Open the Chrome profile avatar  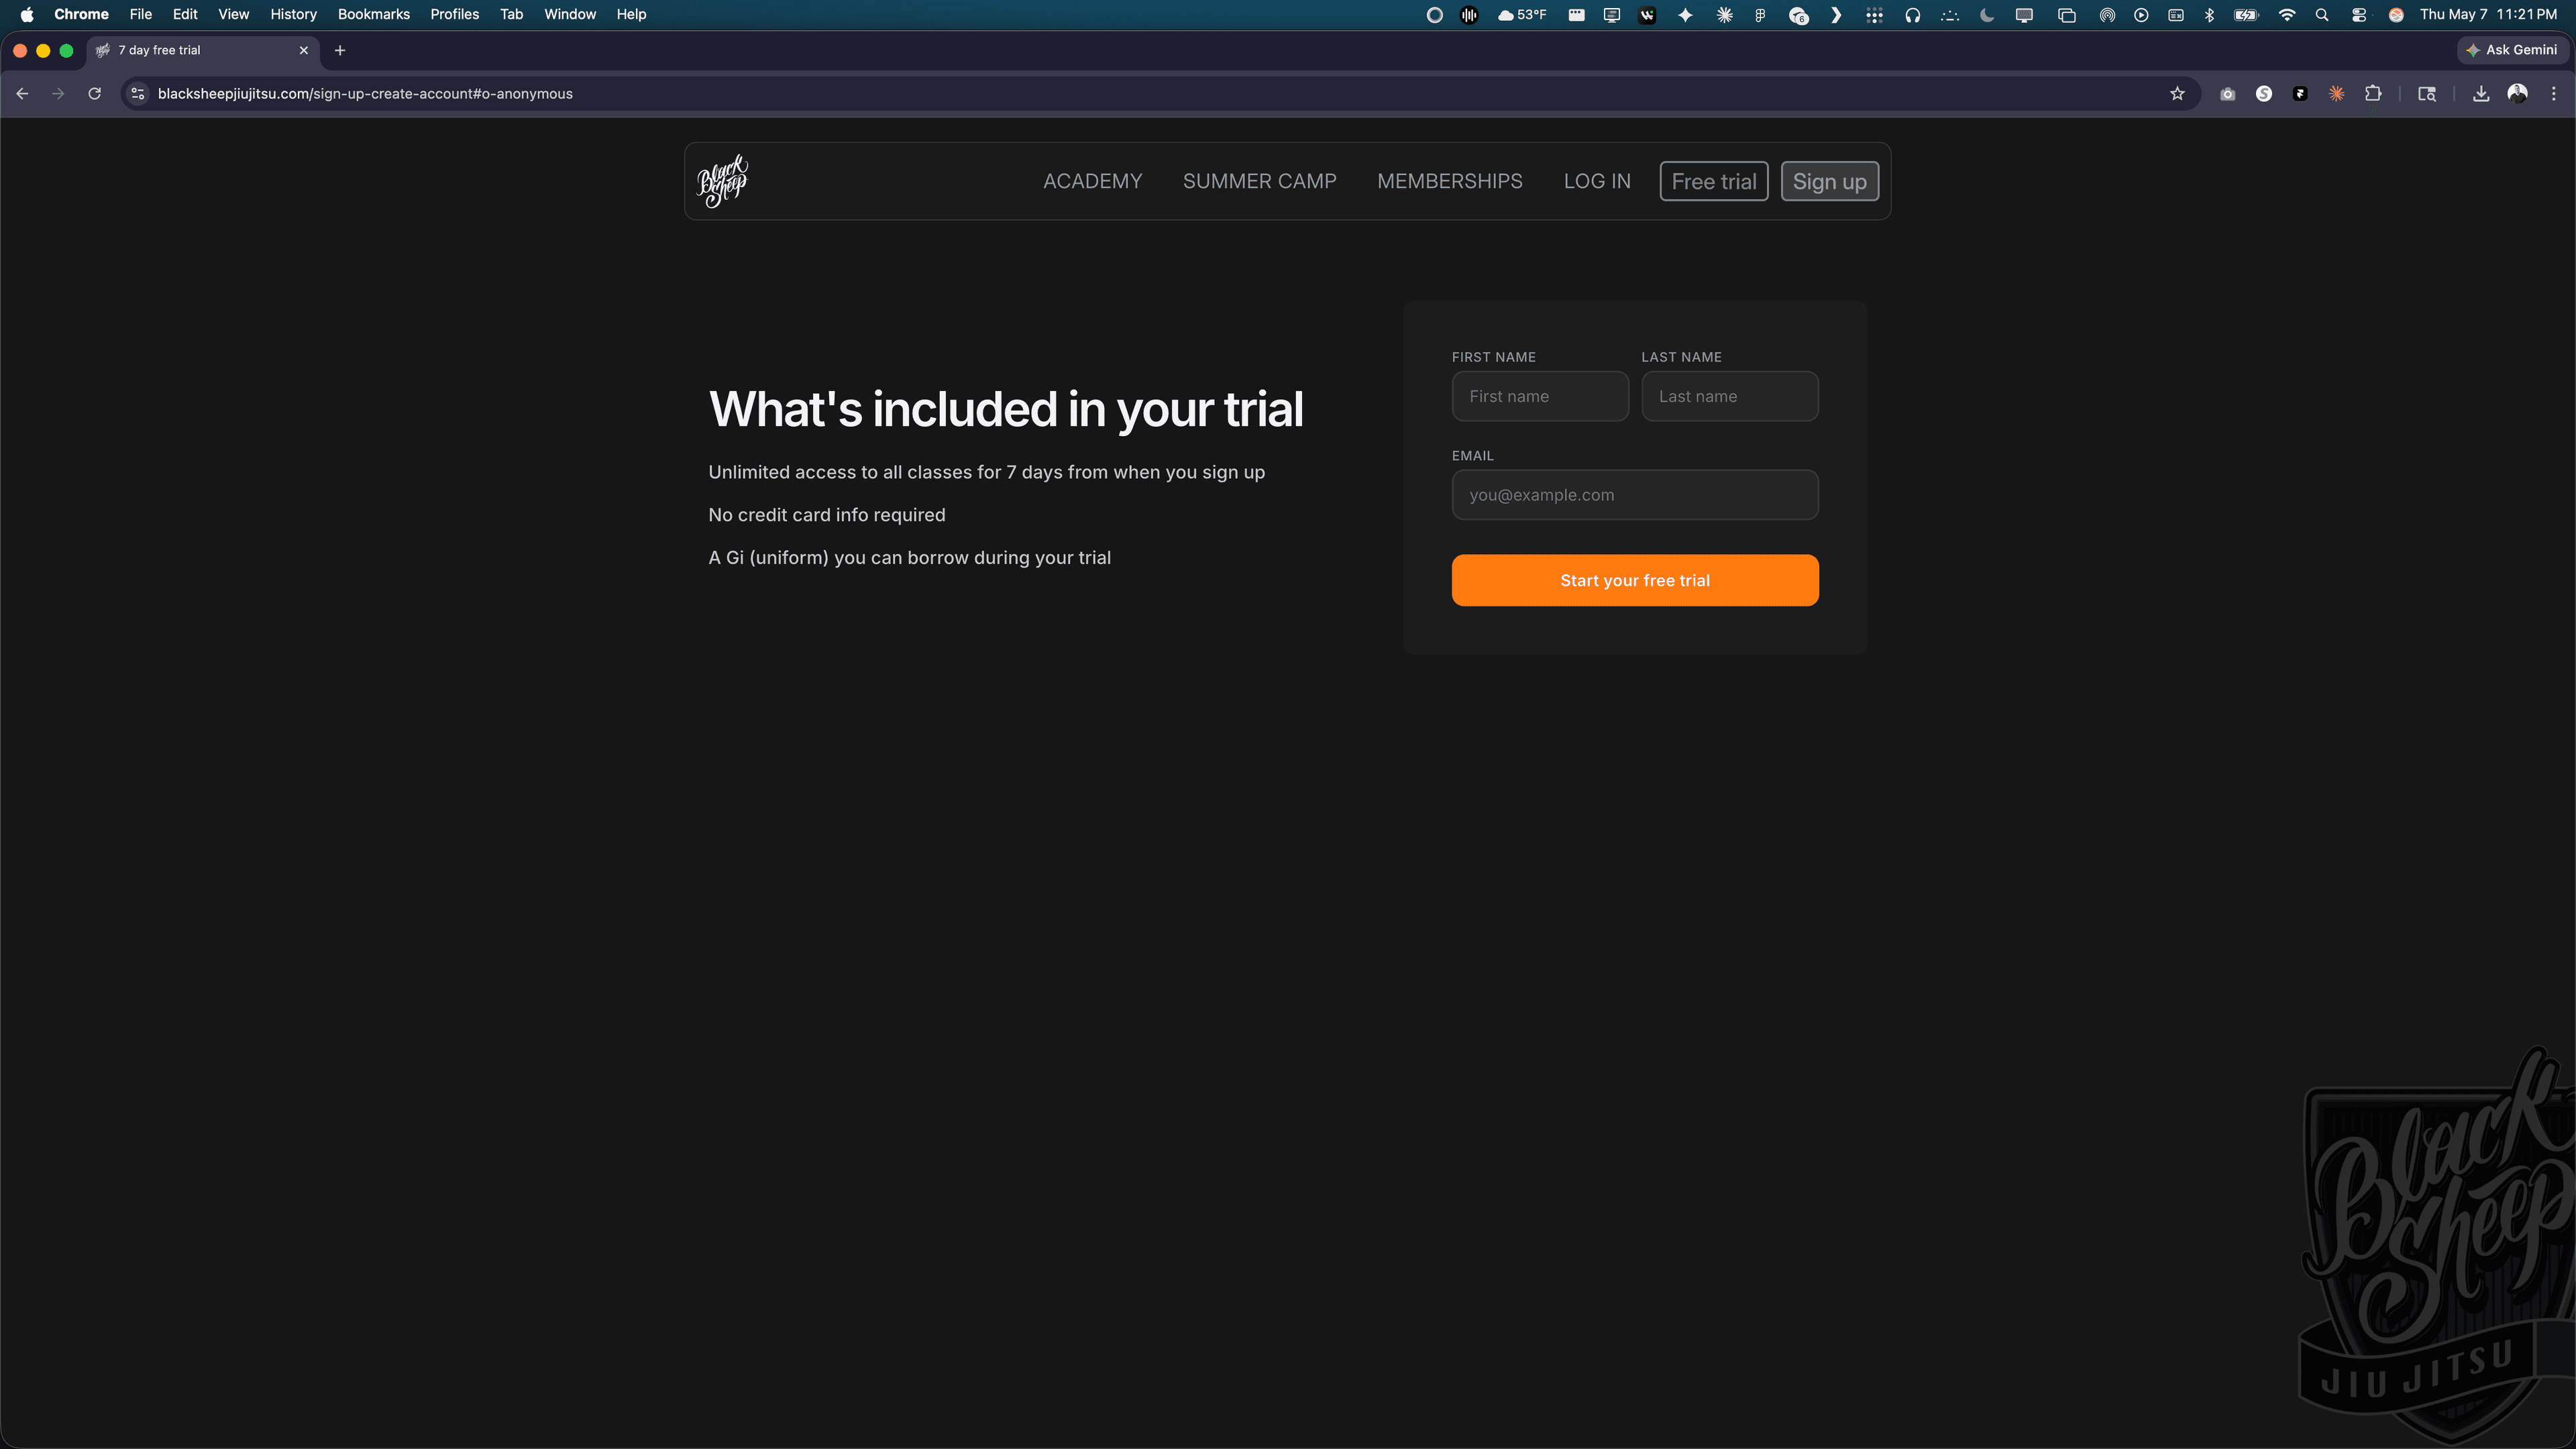(2517, 94)
